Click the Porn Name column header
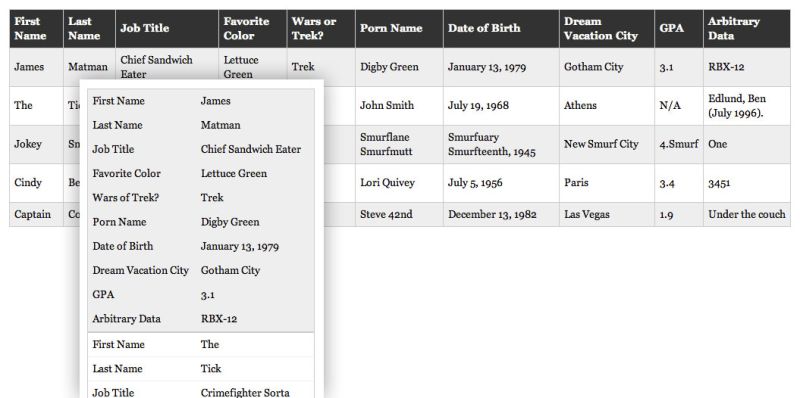 tap(399, 29)
